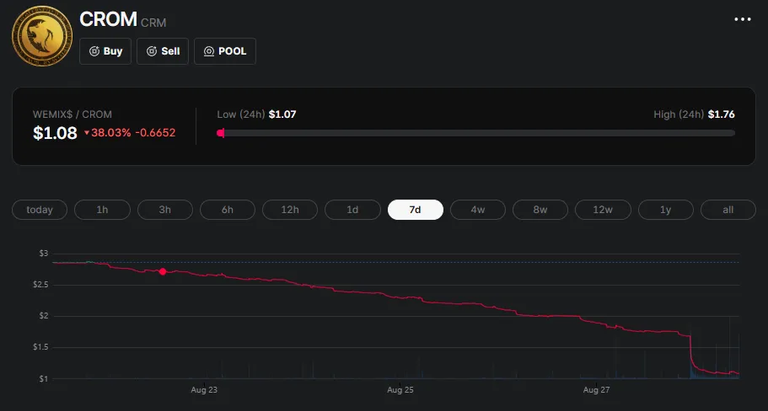Click the $2.5 axis label
The image size is (768, 411).
41,285
